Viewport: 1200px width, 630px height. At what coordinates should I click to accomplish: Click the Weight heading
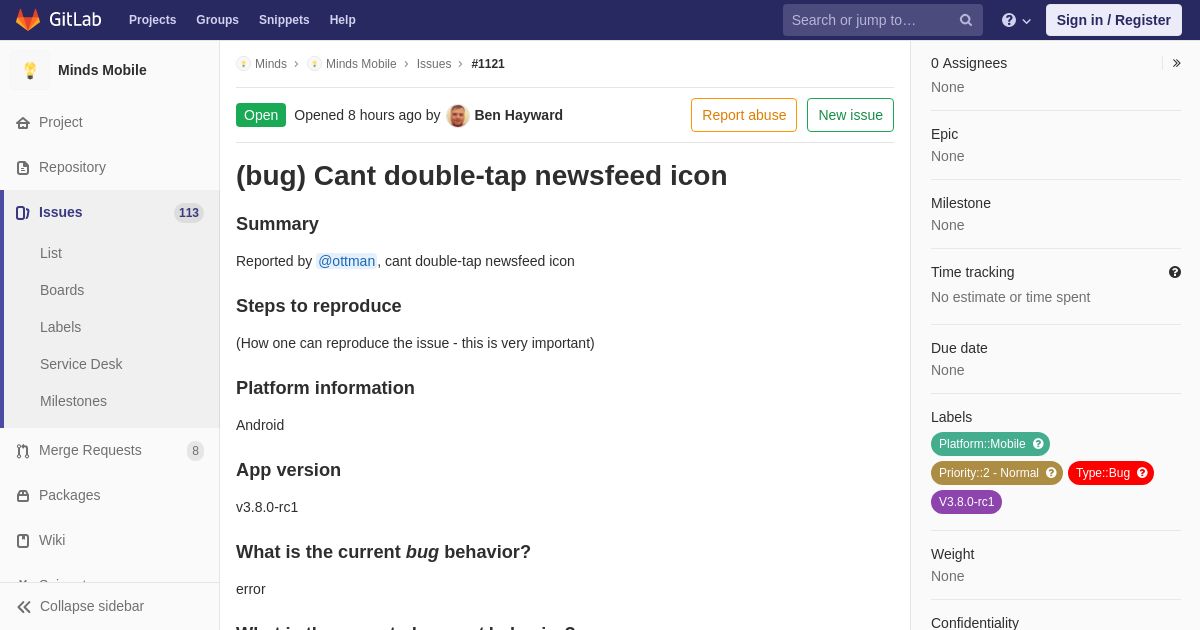click(952, 554)
